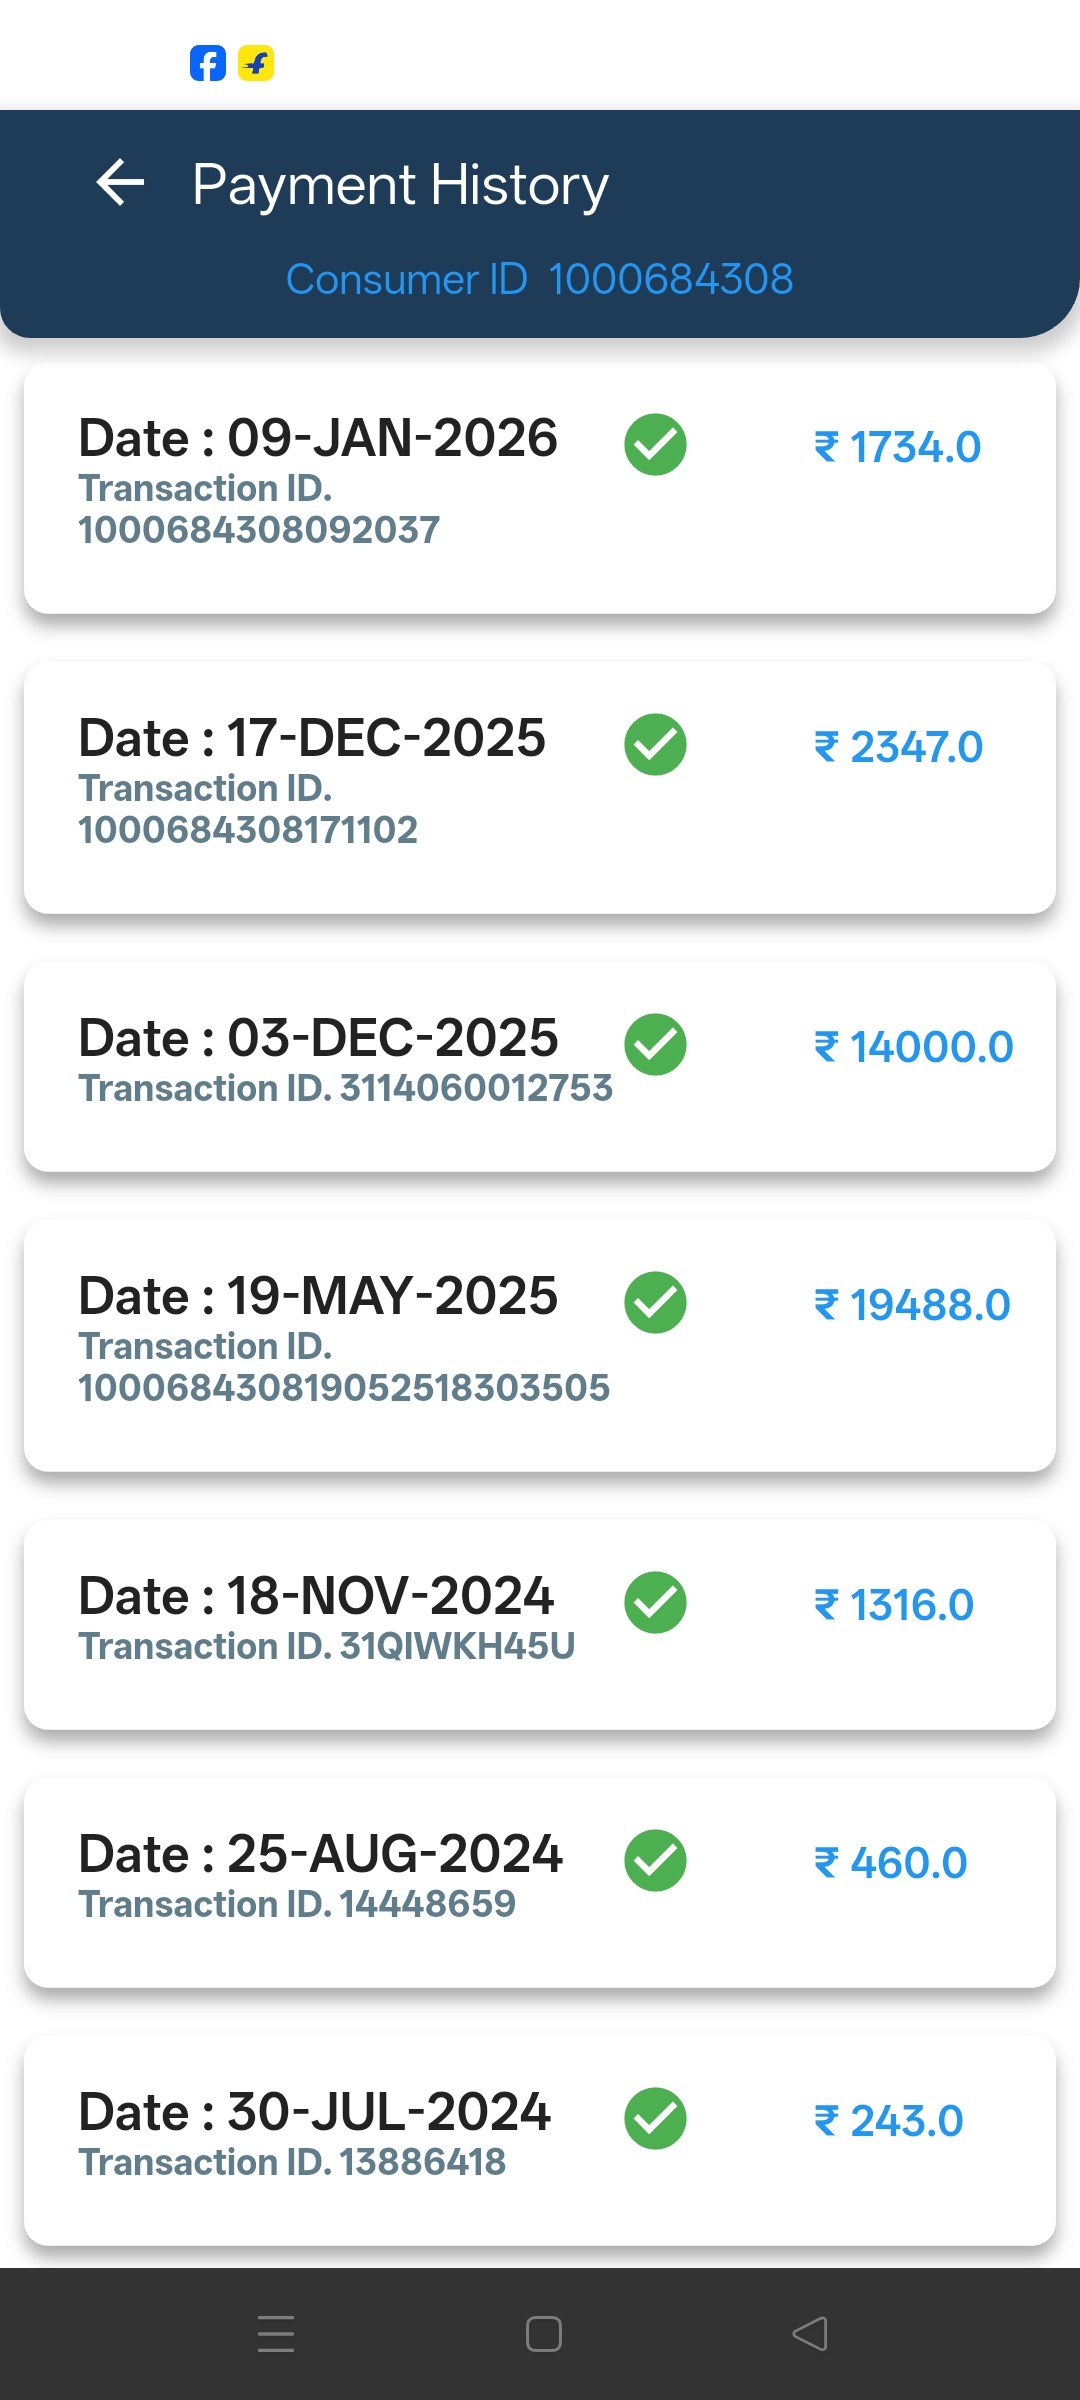Tap green checkmark for 18-NOV-2024 payment

click(x=655, y=1603)
